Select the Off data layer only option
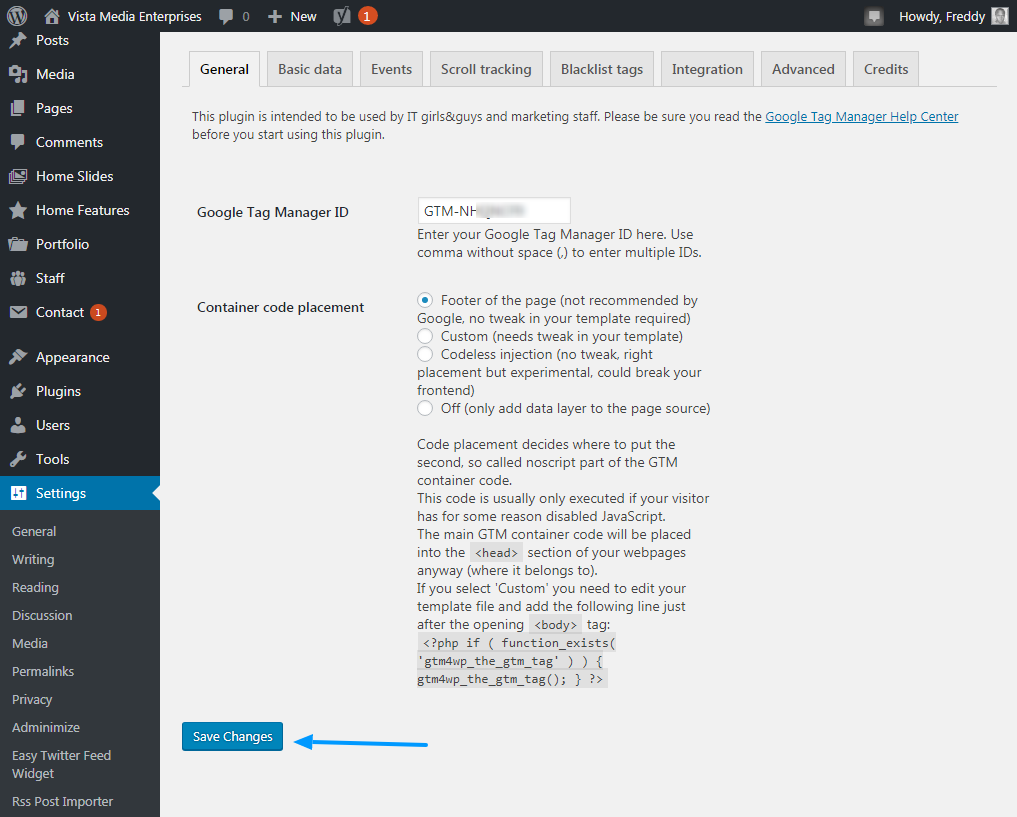The image size is (1017, 817). pos(425,408)
